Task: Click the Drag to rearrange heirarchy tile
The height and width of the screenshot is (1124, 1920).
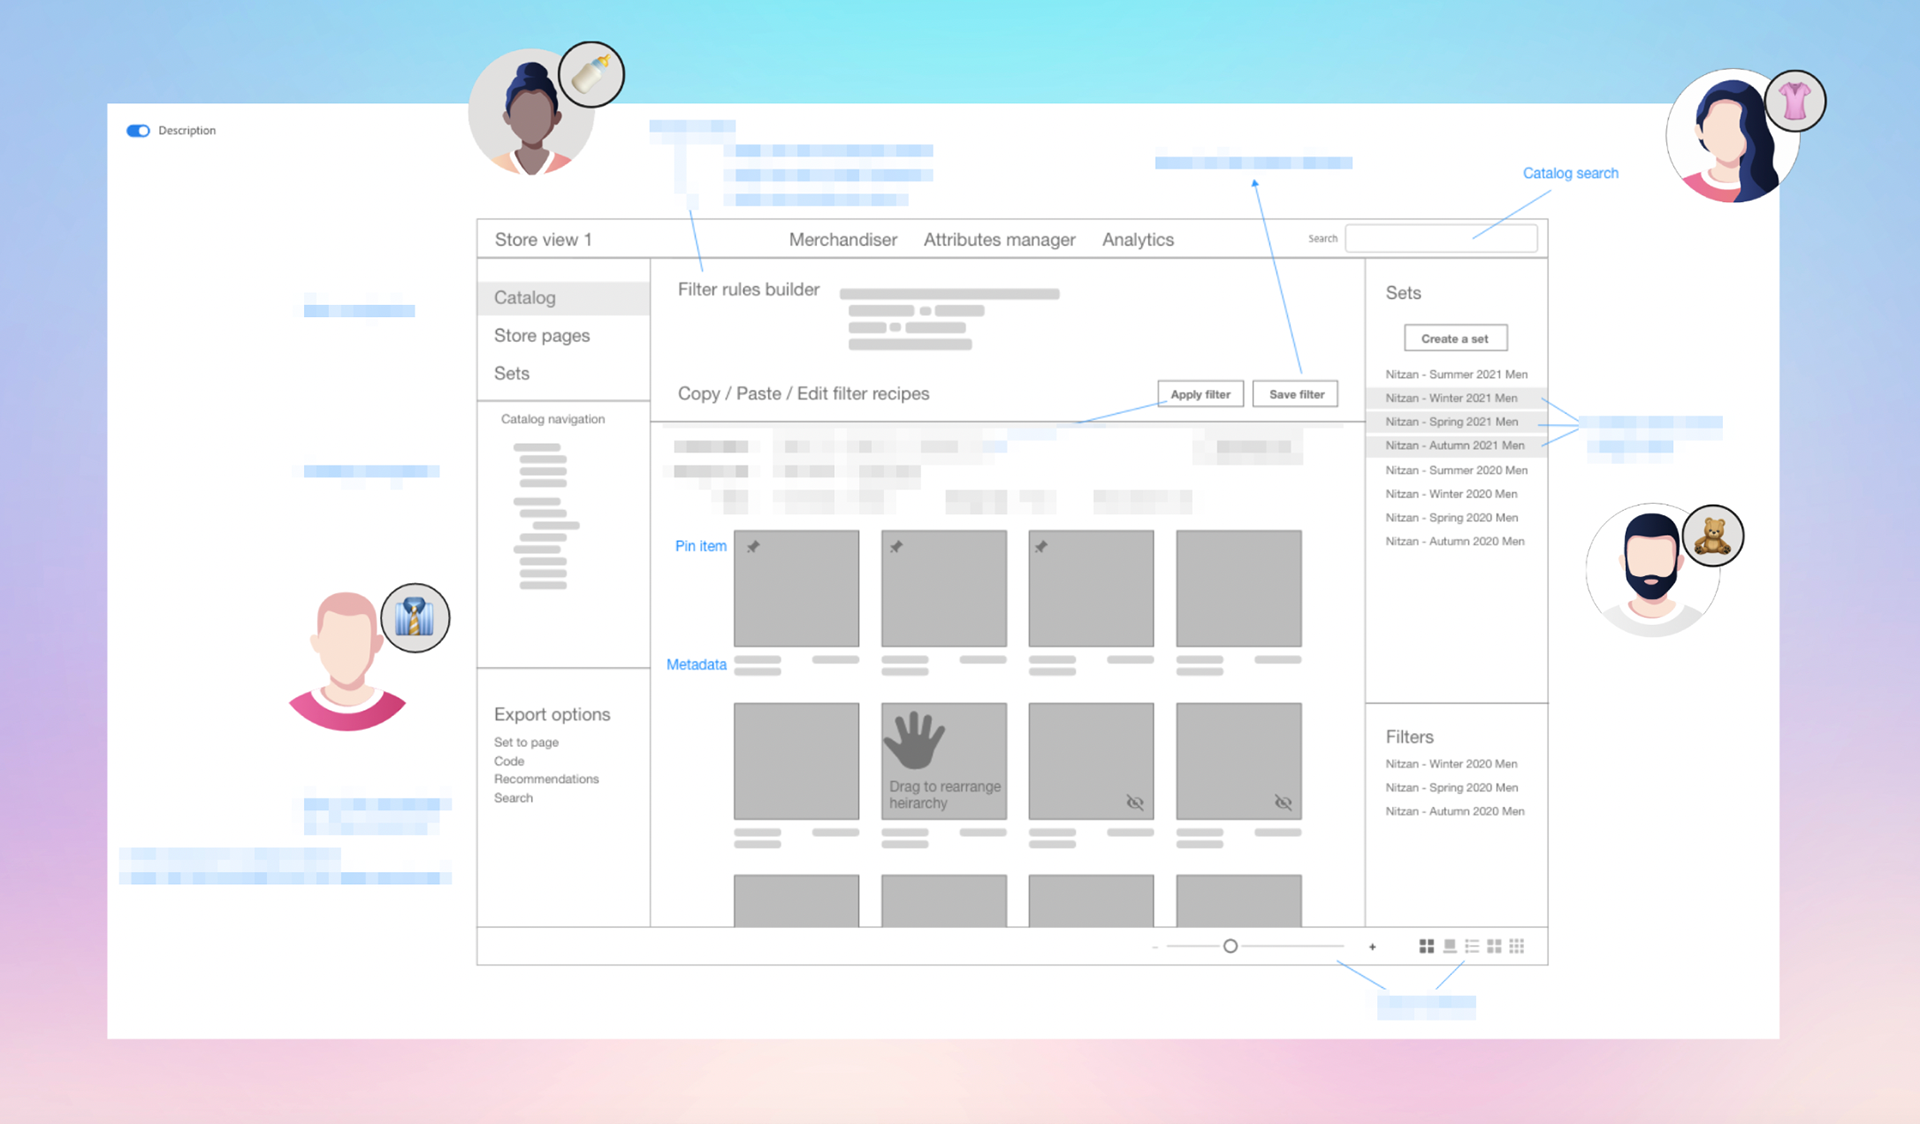Action: click(944, 761)
